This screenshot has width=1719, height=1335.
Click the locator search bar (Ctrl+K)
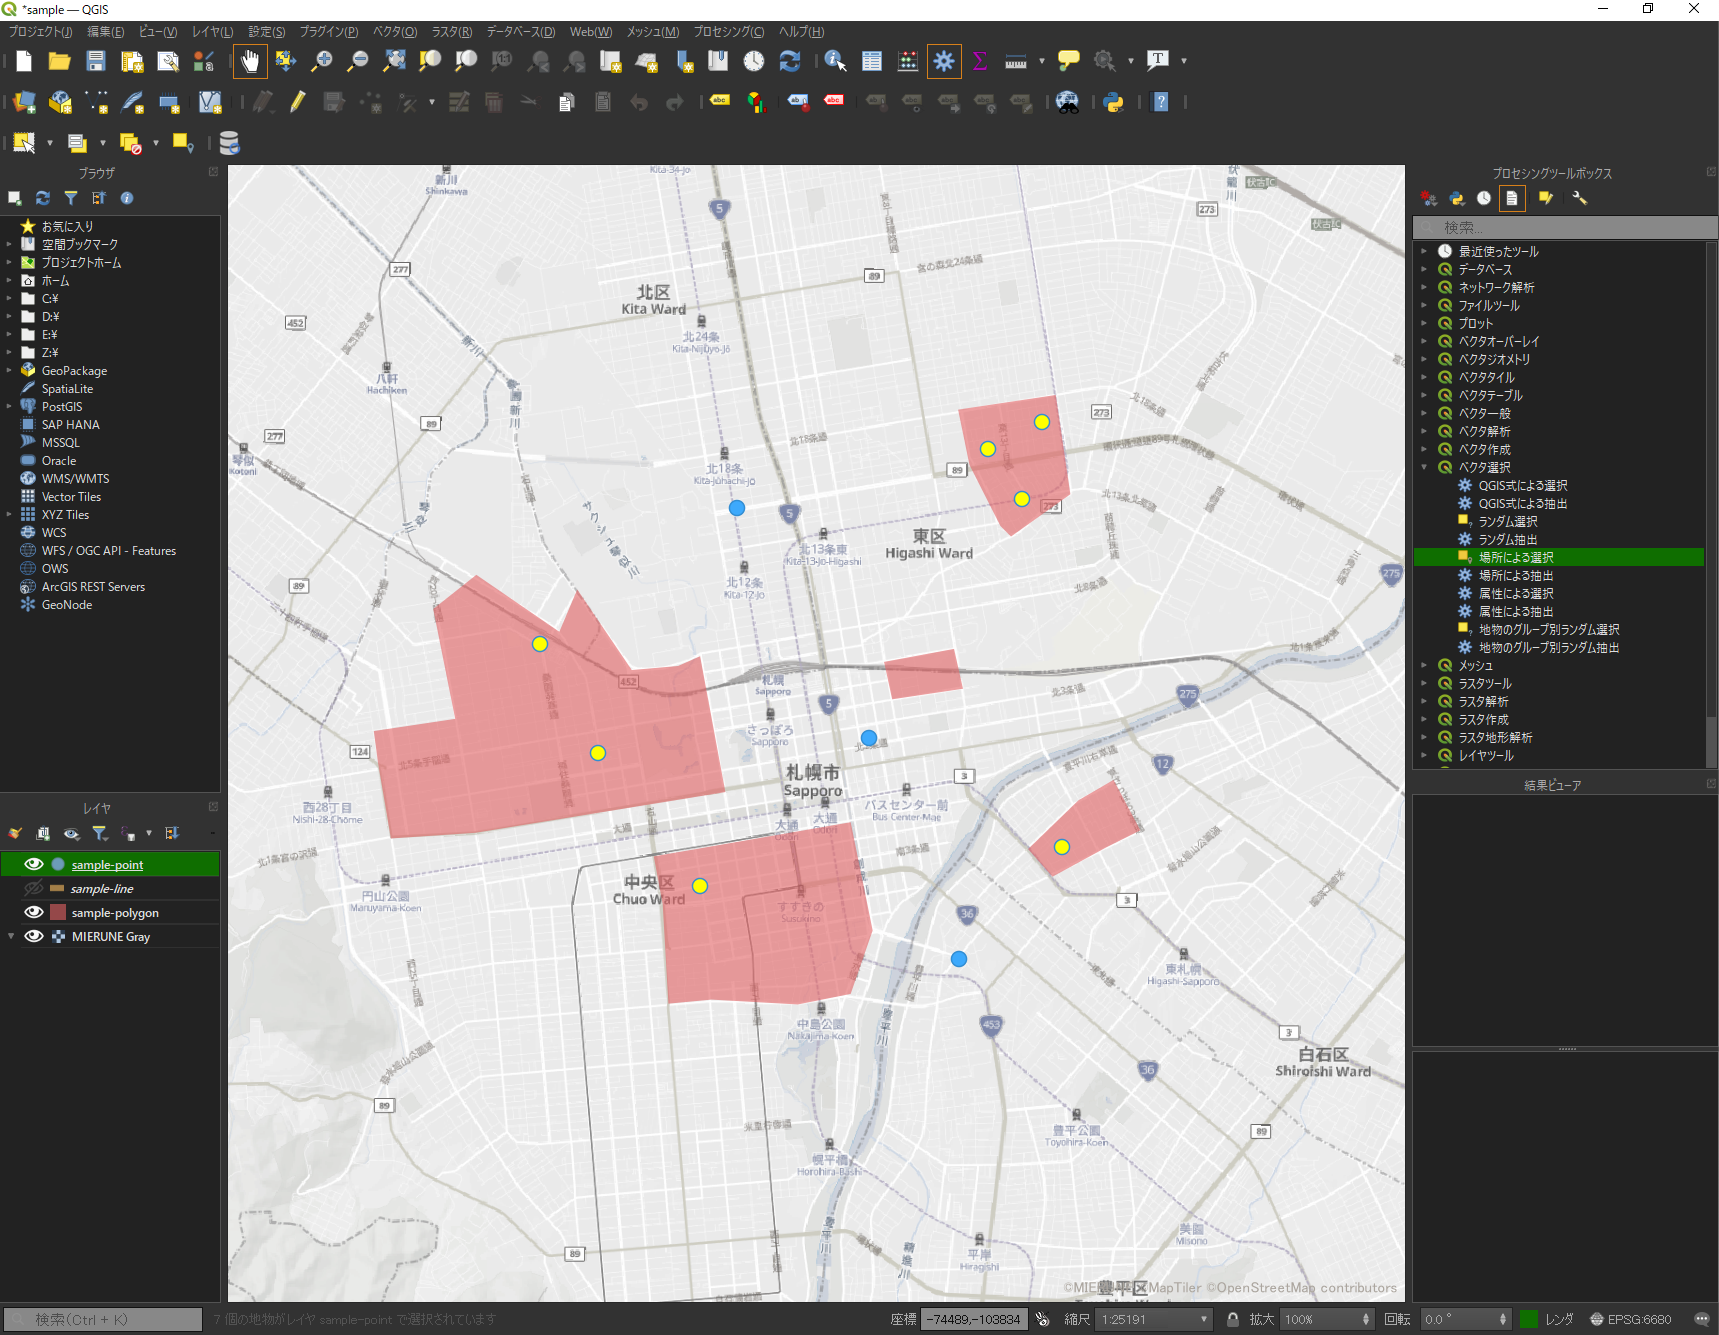tap(103, 1319)
